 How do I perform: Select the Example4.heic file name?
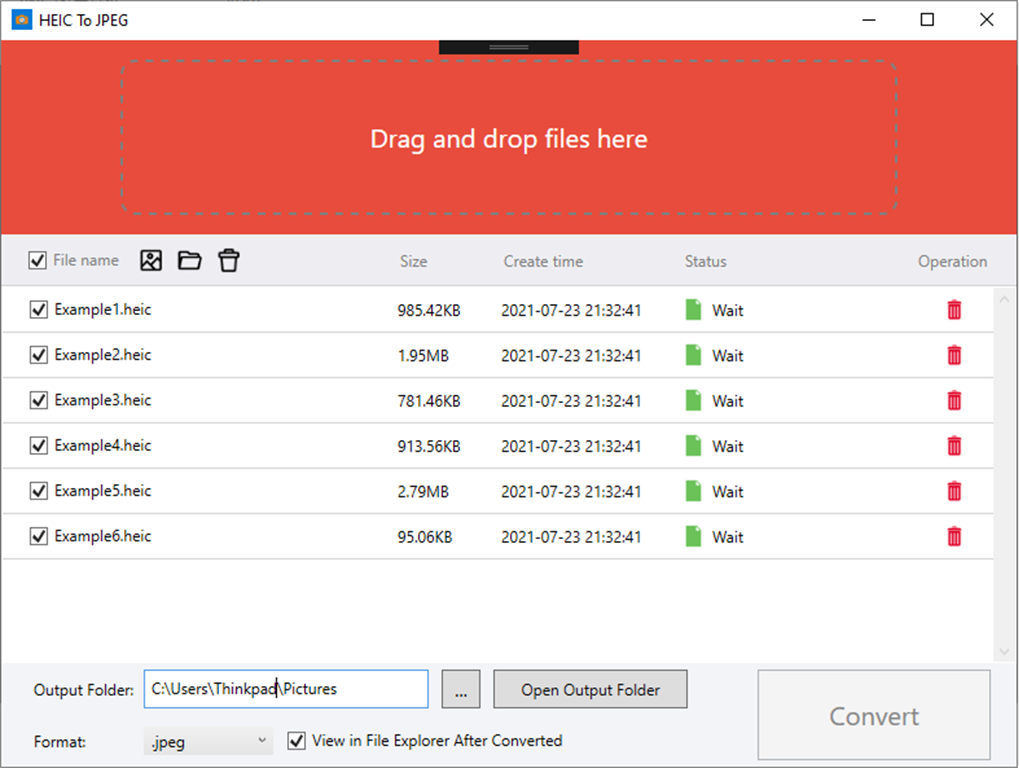(103, 446)
